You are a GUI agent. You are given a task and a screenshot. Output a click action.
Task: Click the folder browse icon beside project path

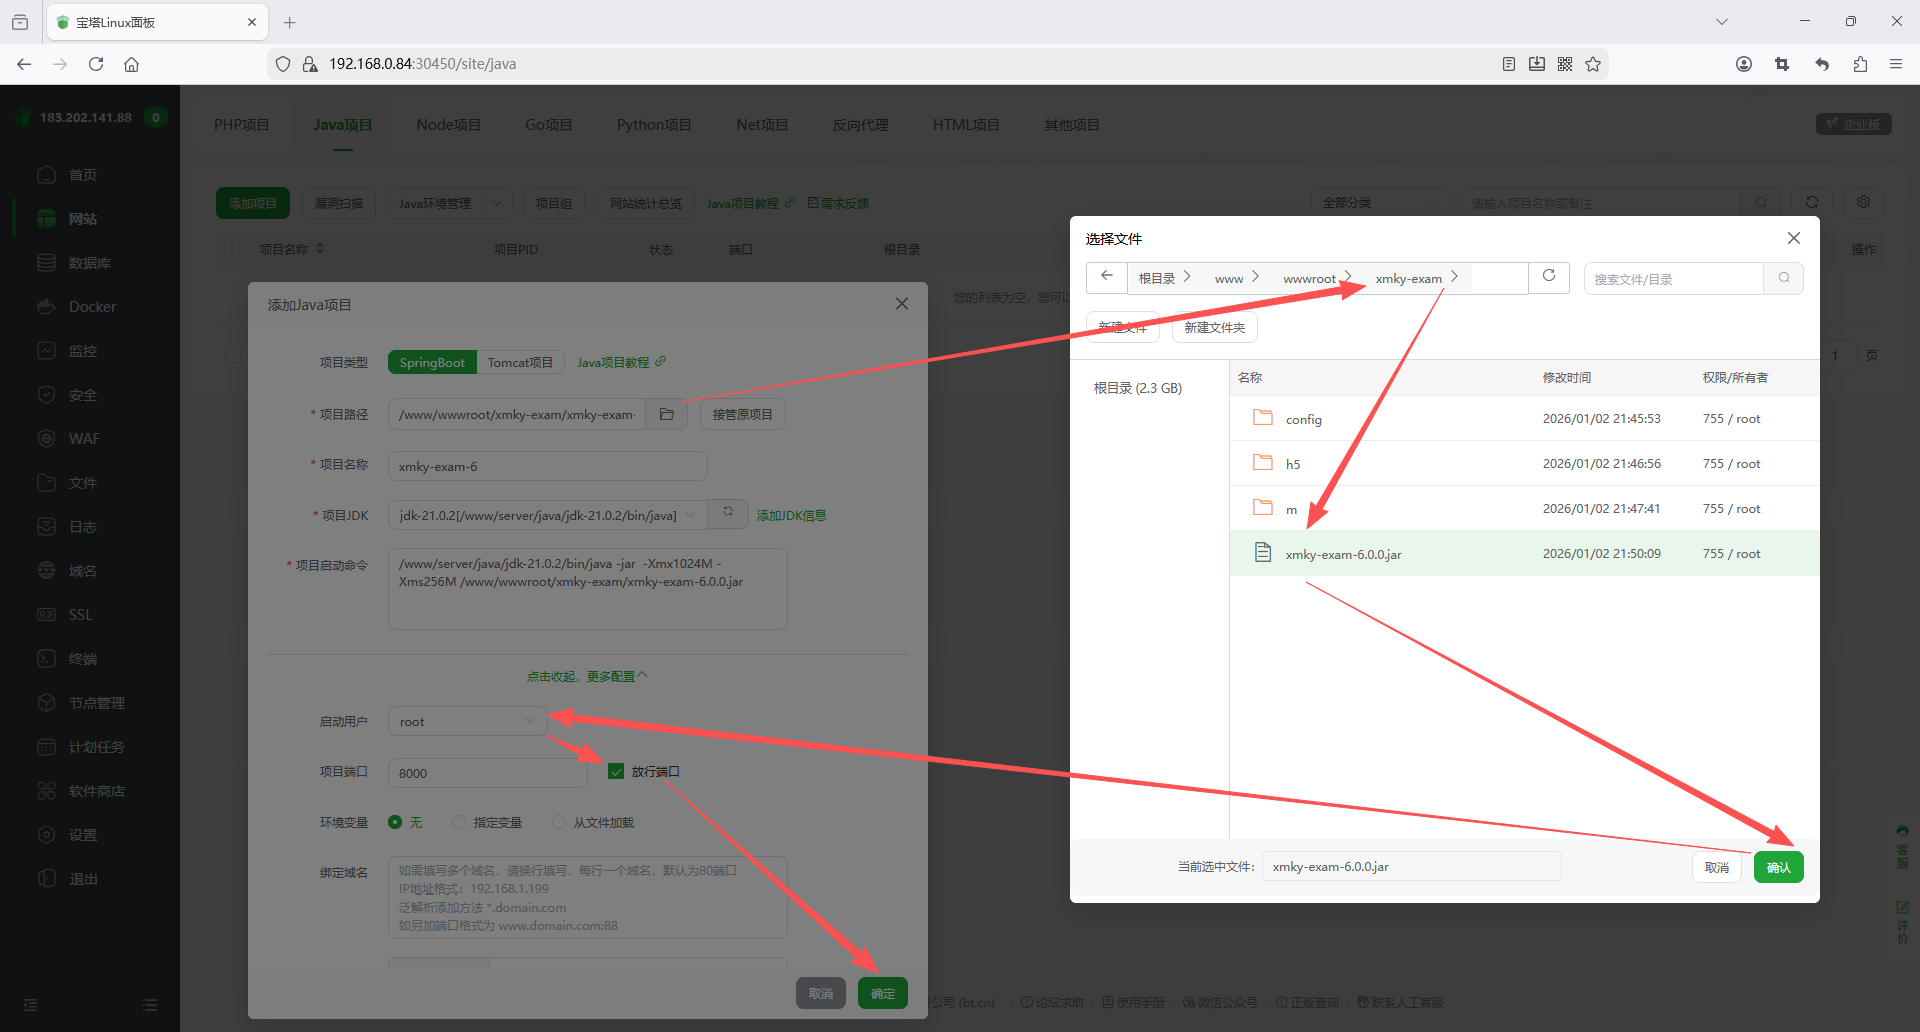pyautogui.click(x=667, y=414)
